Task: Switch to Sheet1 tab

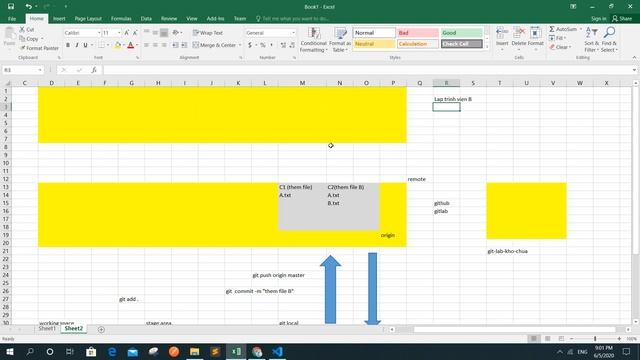Action: point(47,329)
